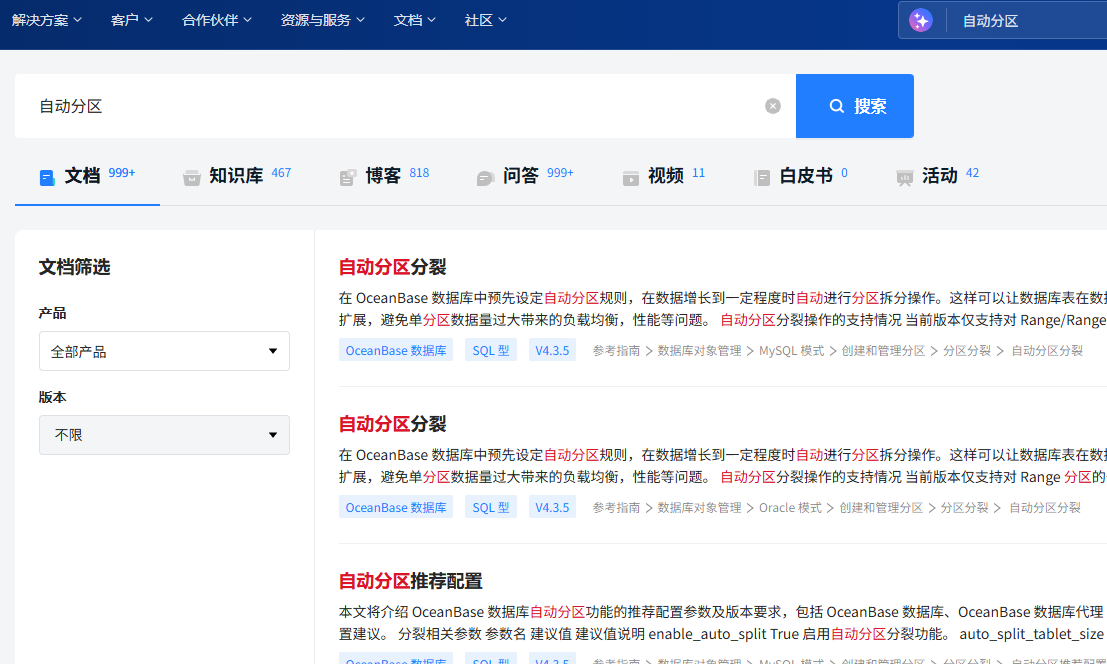
Task: Click the 知识库 tab archive icon
Action: click(191, 178)
